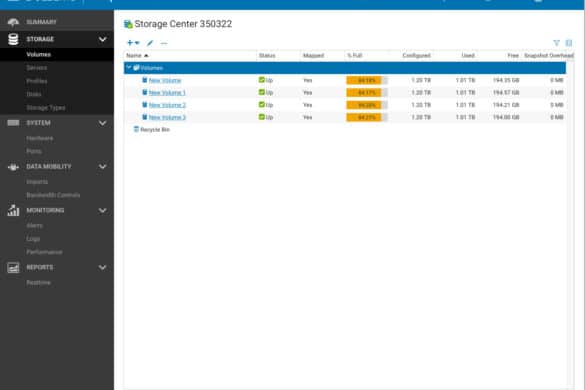
Task: Open the filter funnel icon
Action: [x=556, y=43]
